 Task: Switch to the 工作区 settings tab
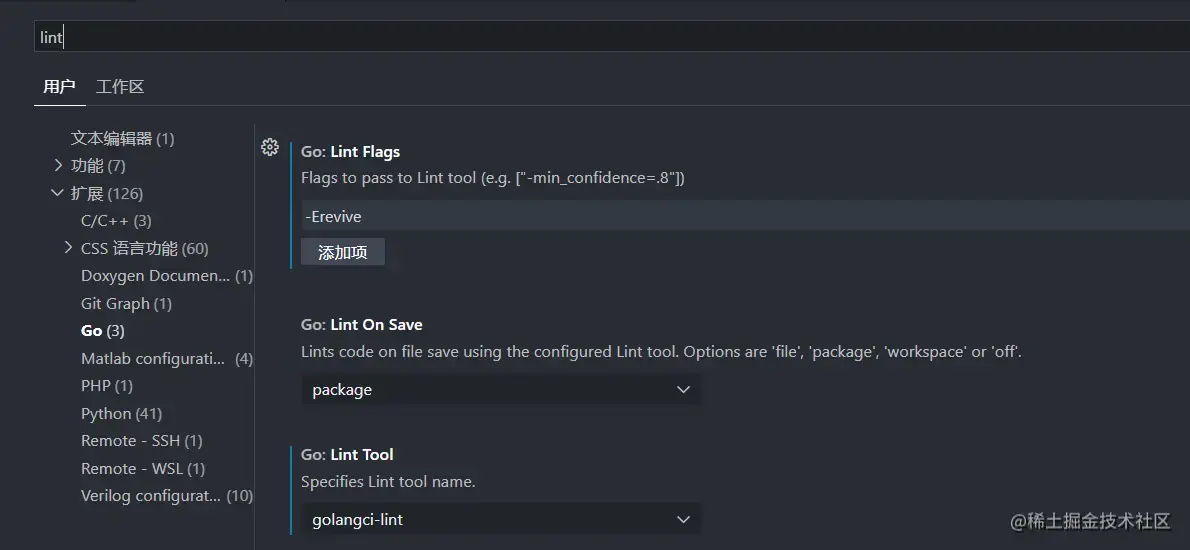pos(120,86)
